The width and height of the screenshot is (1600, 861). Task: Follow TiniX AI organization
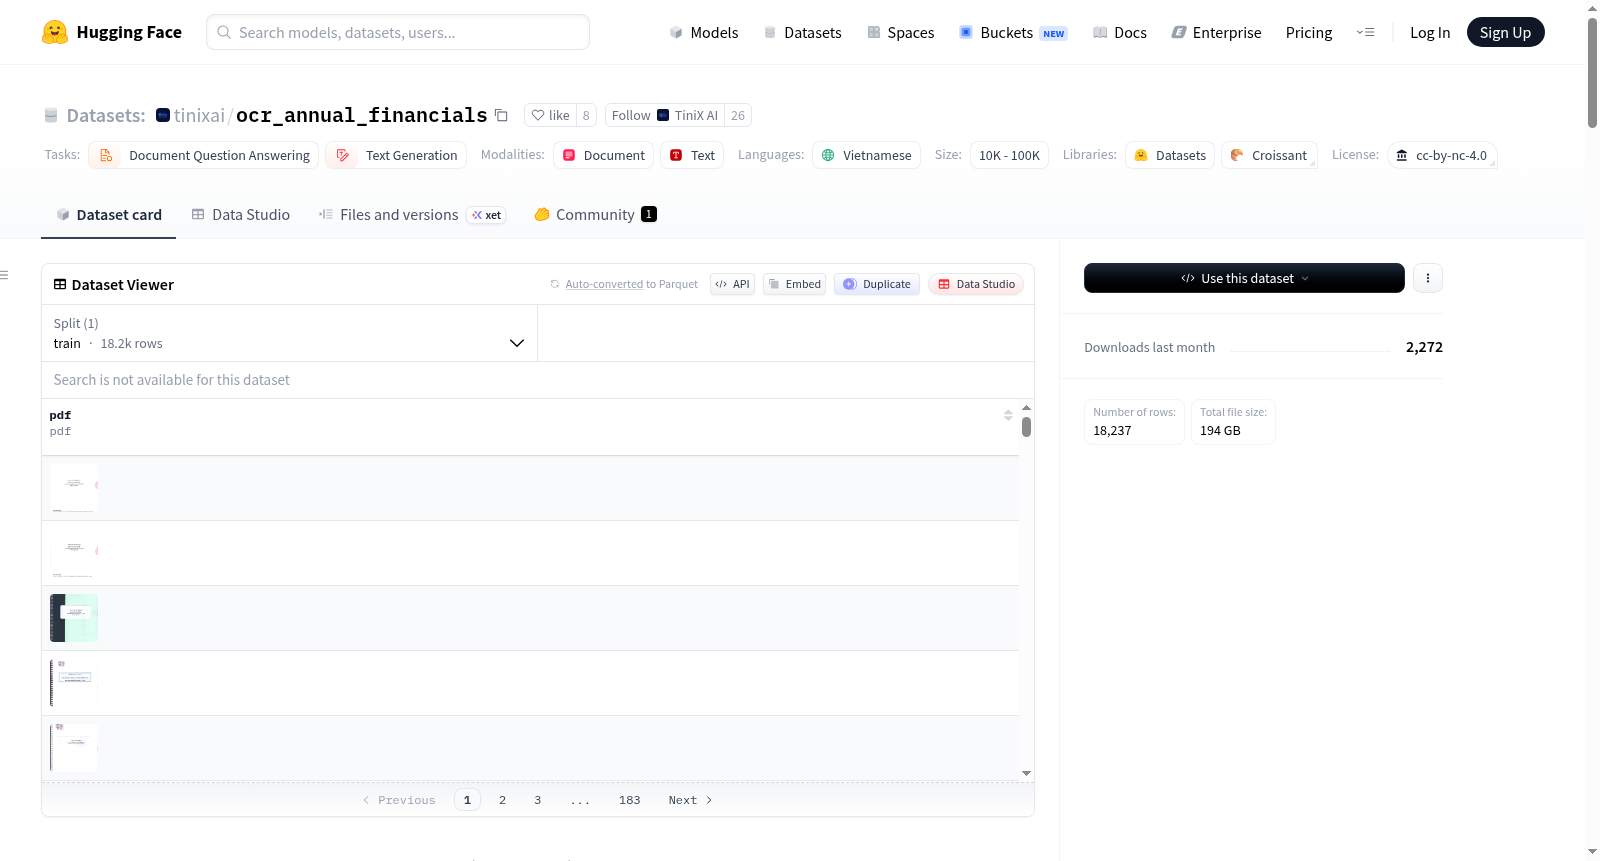coord(664,115)
